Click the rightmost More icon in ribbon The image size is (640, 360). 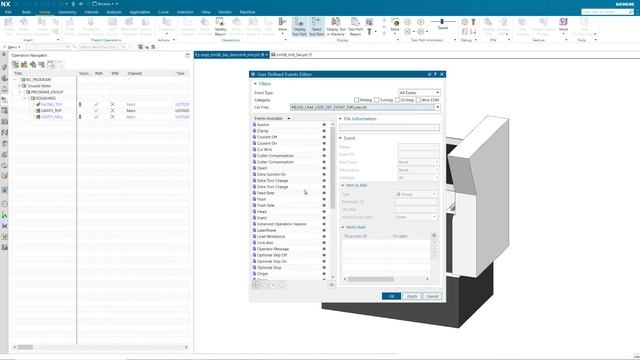(x=563, y=25)
